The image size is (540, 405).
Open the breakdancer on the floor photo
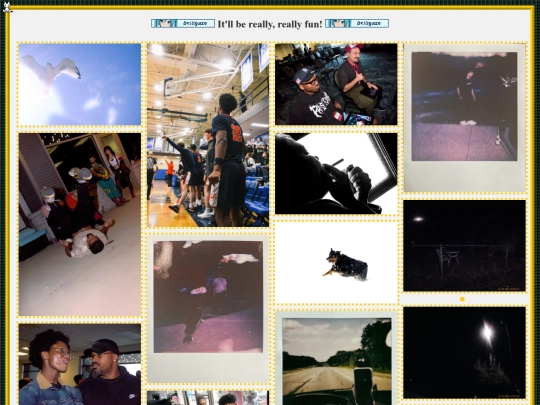[80, 224]
